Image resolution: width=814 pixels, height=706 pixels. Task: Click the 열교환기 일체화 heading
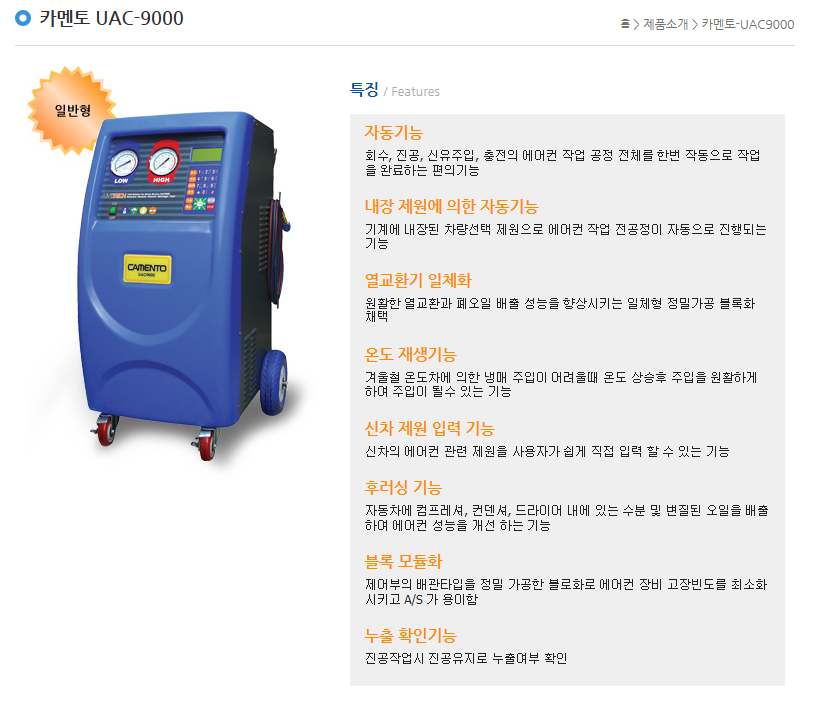tap(418, 280)
